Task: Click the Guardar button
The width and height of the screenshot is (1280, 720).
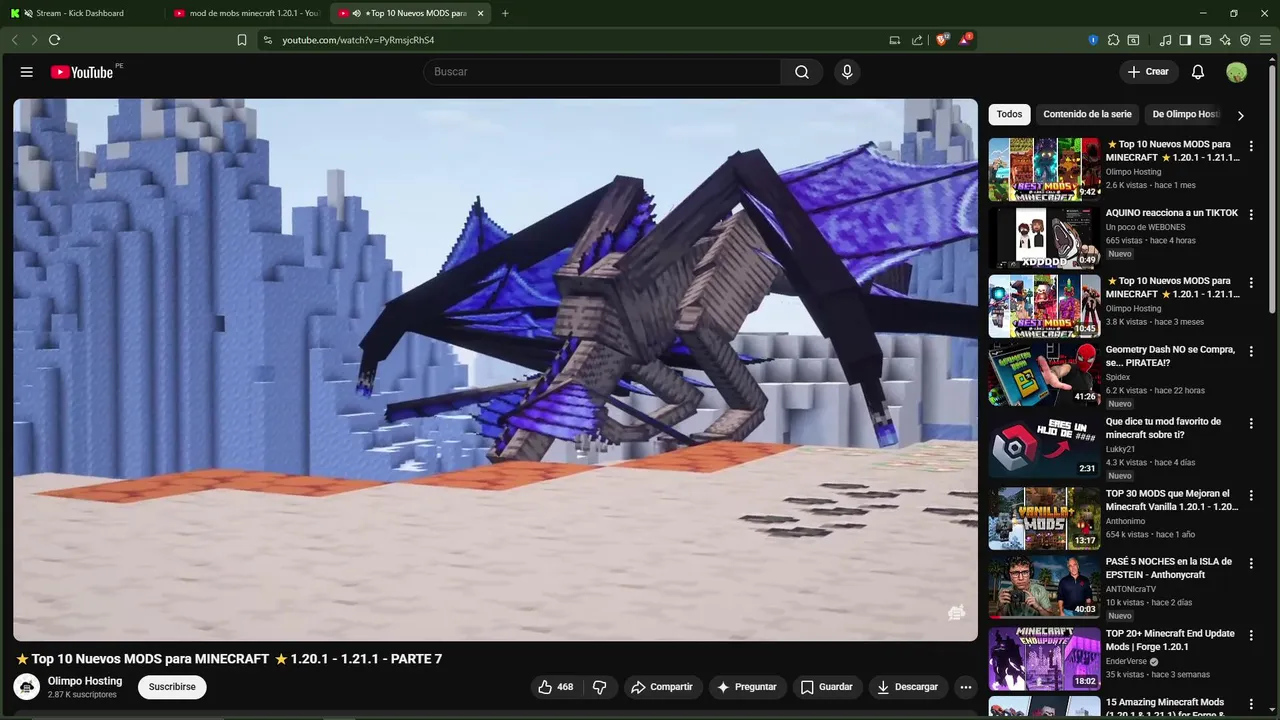Action: (827, 687)
